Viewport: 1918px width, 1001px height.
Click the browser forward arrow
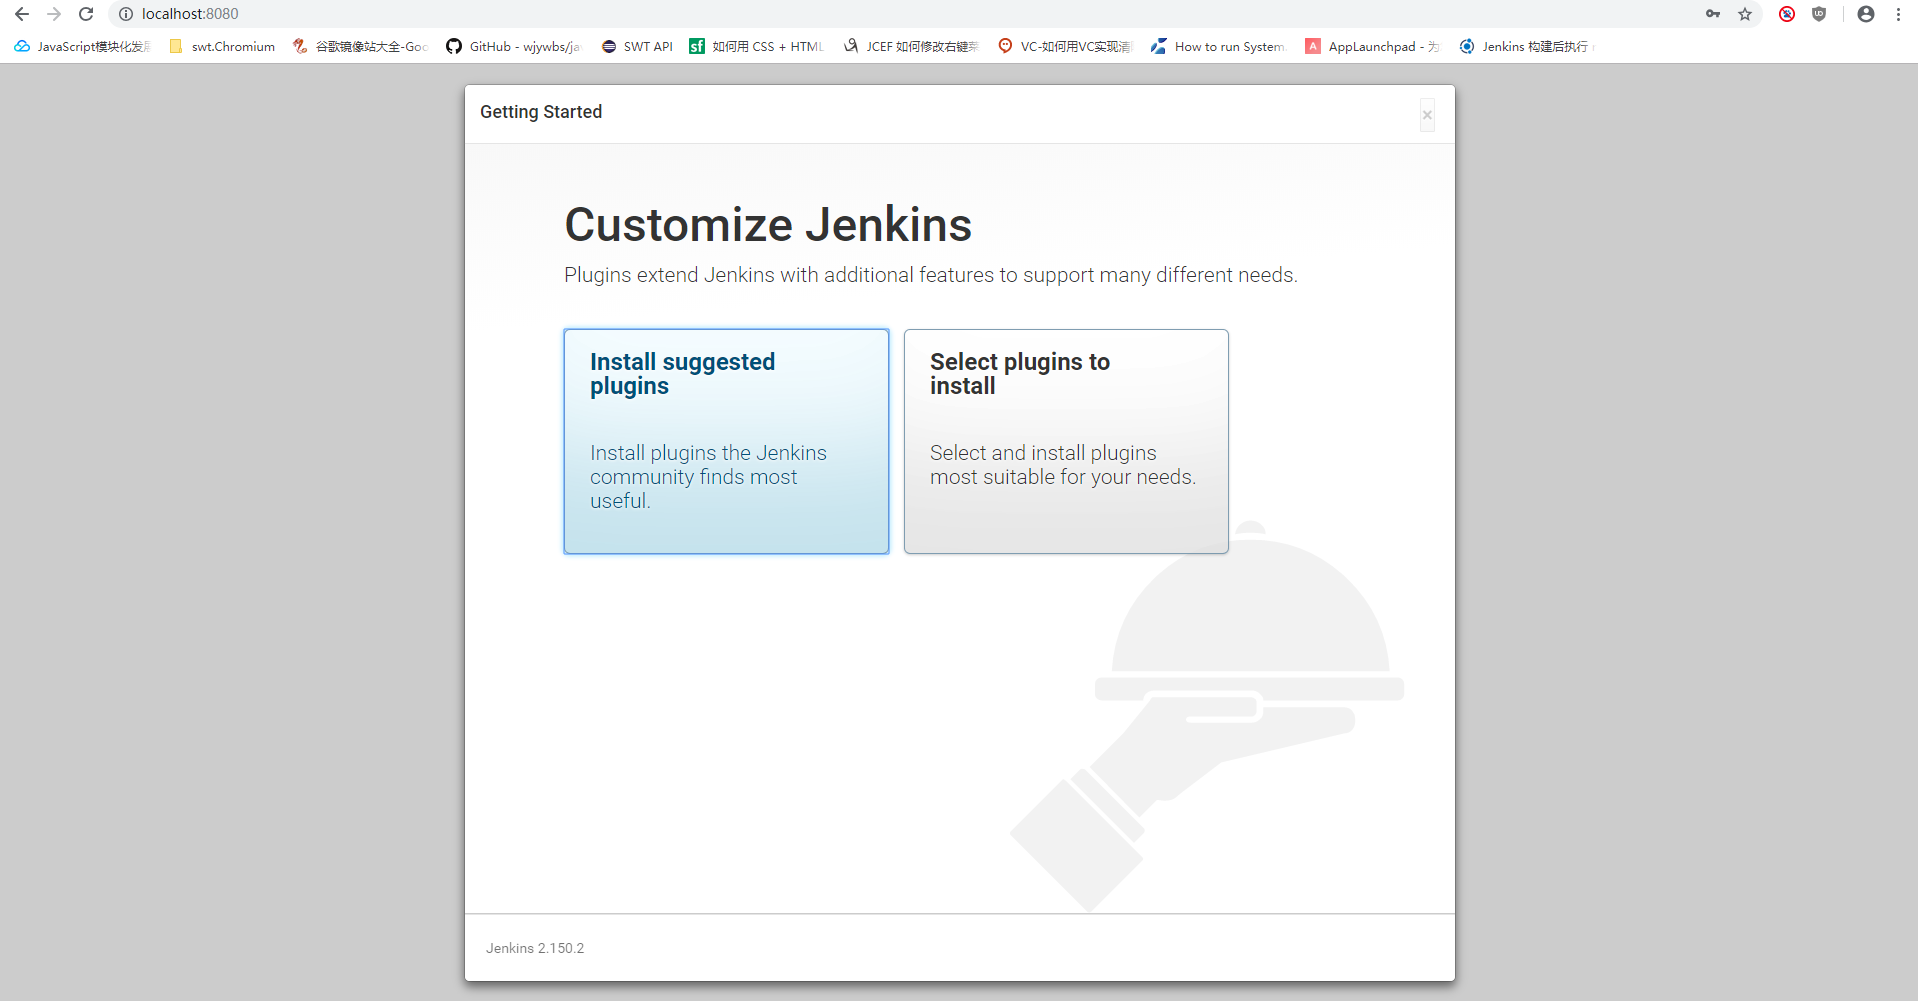(x=54, y=14)
